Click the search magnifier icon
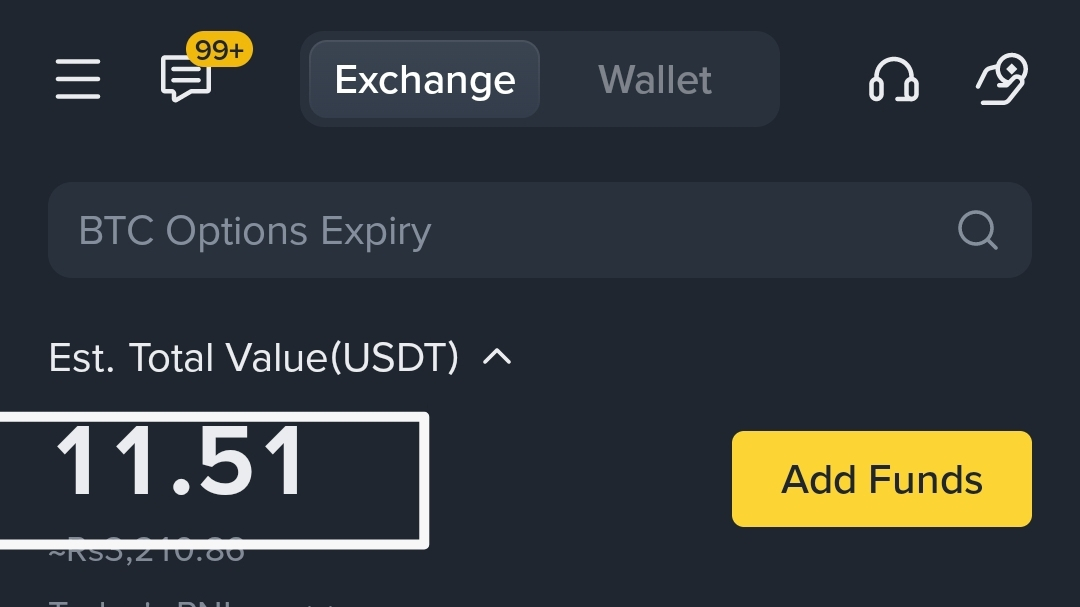 (977, 230)
